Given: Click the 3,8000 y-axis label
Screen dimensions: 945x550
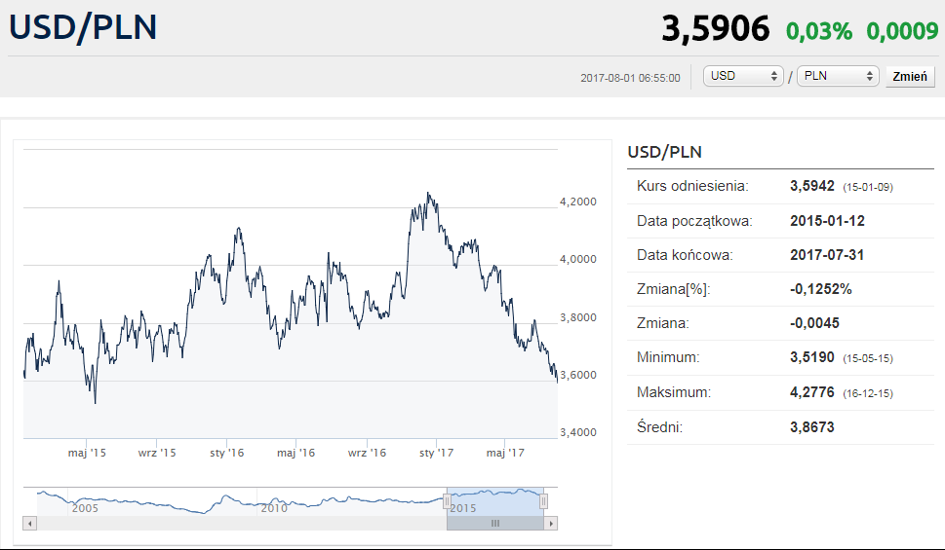Looking at the screenshot, I should point(578,317).
